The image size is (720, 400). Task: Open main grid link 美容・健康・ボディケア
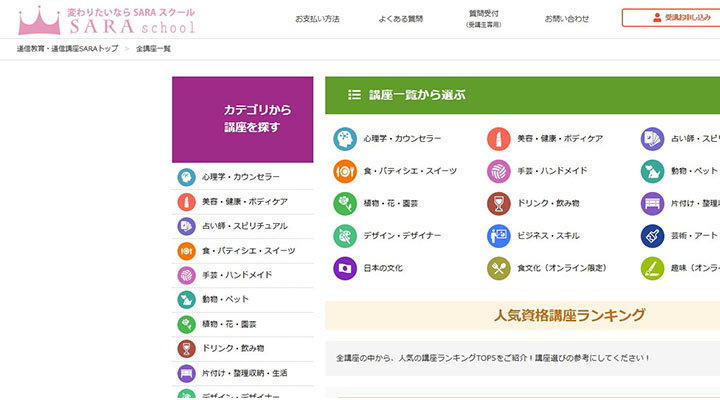click(560, 138)
